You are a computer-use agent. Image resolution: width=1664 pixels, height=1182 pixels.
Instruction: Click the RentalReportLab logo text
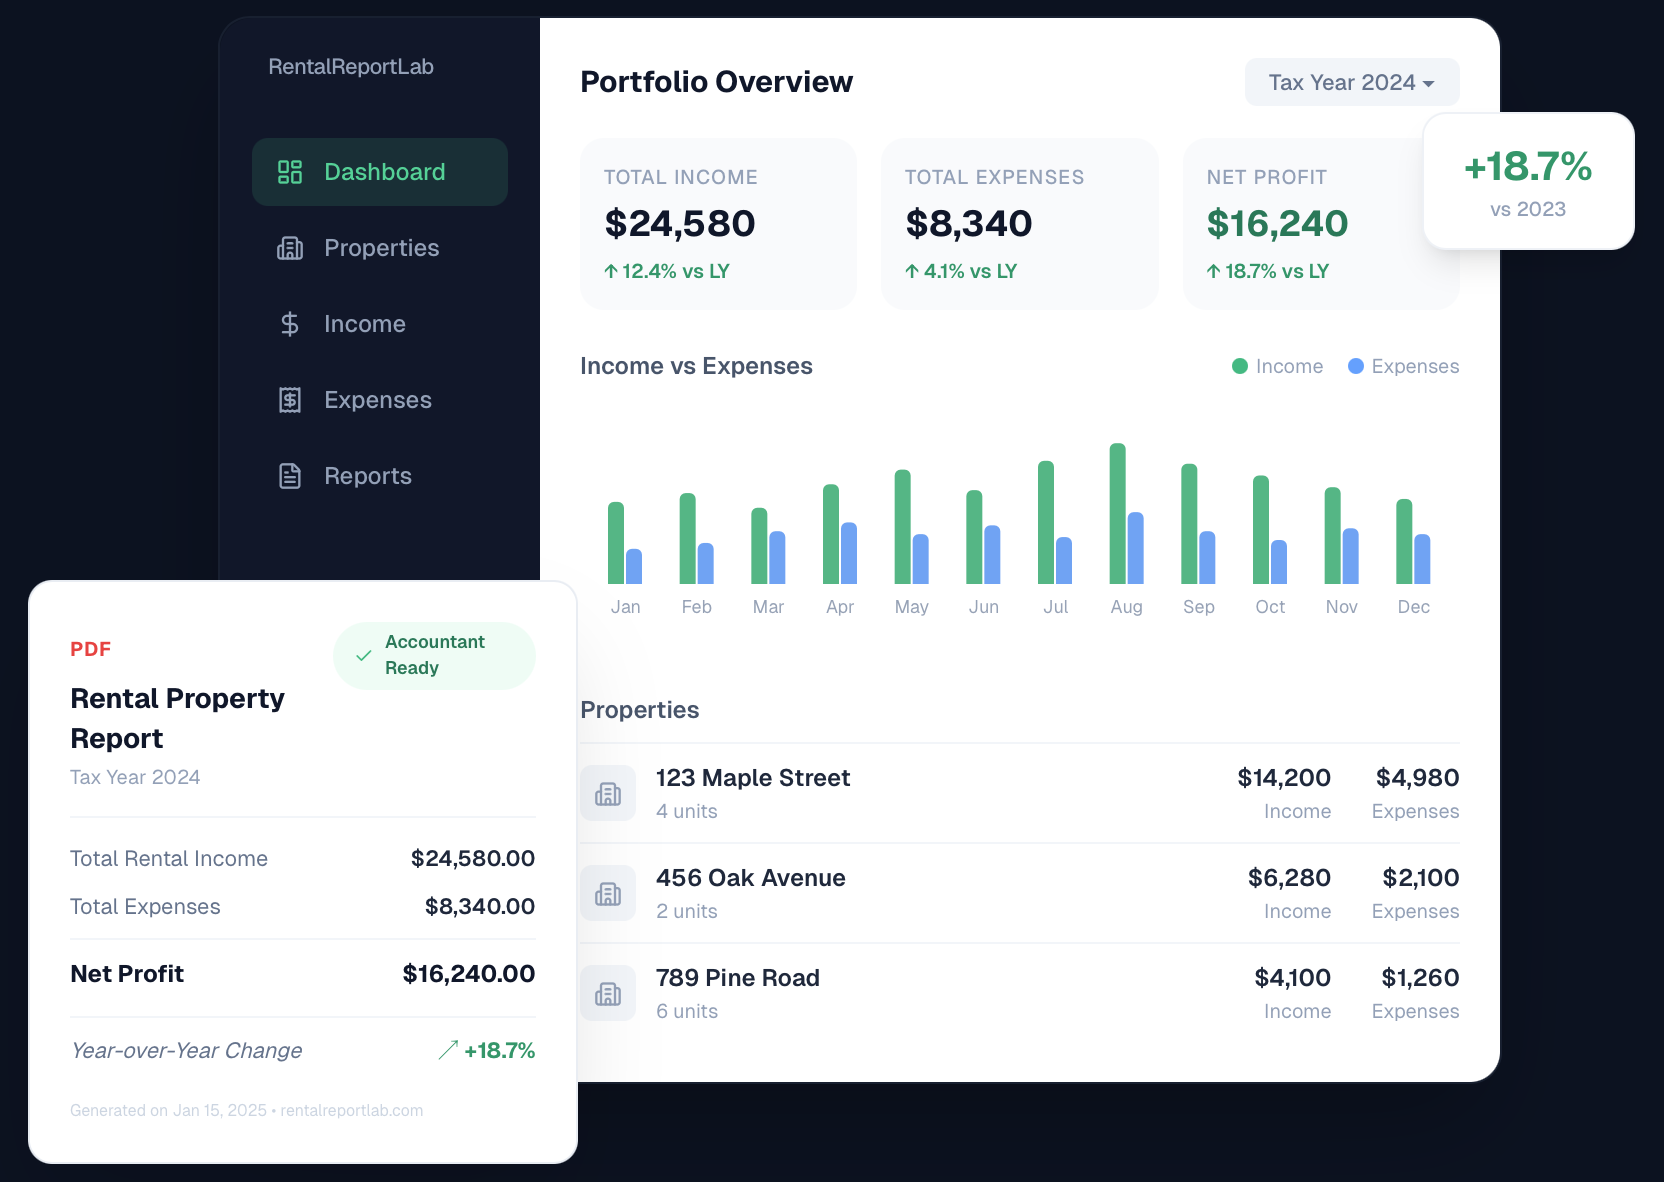351,67
